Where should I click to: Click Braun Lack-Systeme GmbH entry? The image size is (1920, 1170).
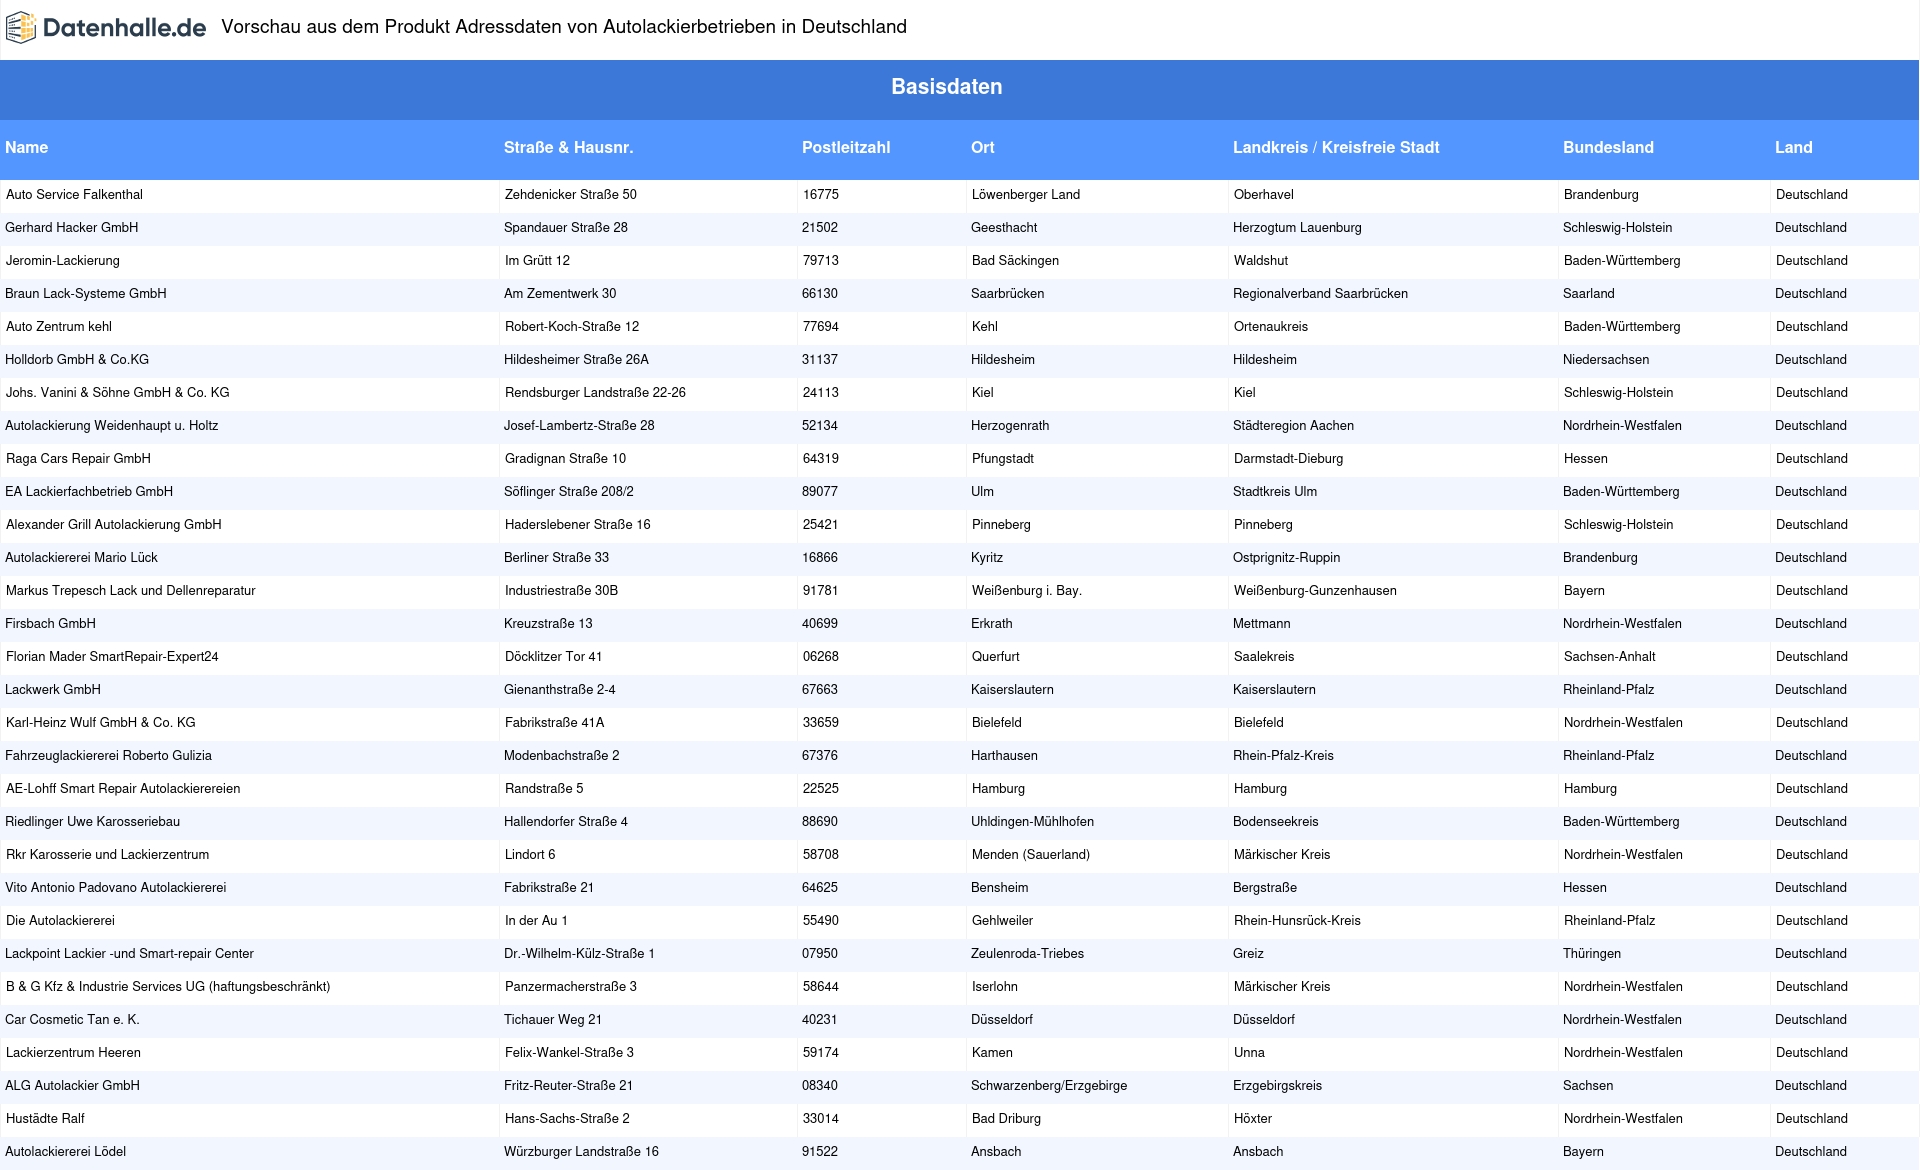pos(86,294)
